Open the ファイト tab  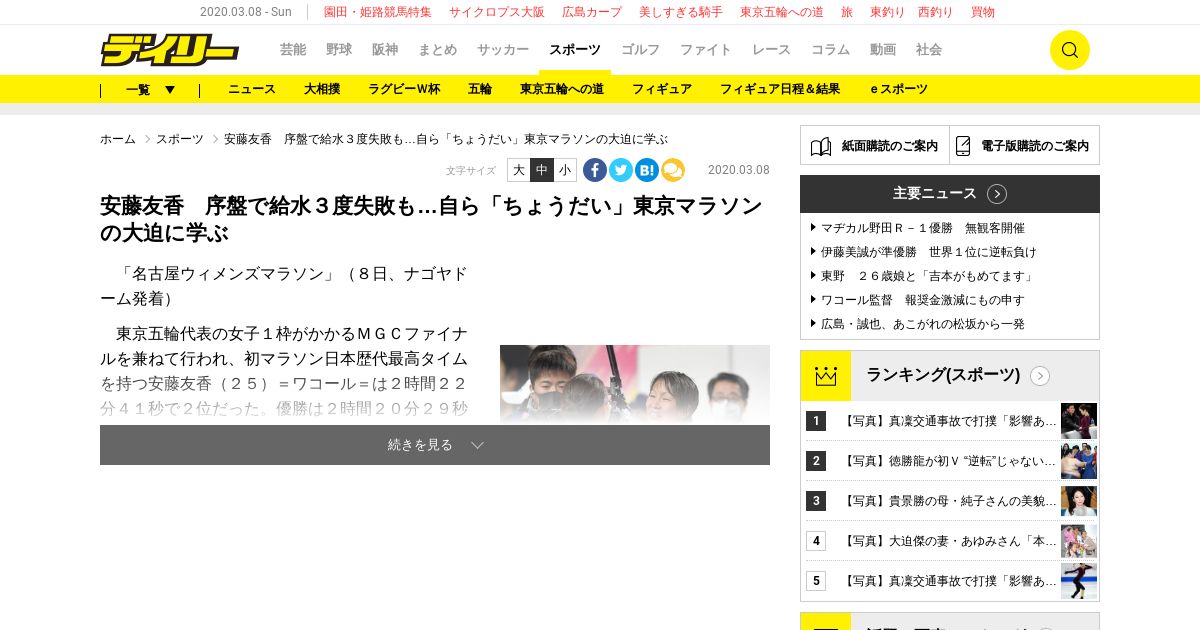click(706, 50)
